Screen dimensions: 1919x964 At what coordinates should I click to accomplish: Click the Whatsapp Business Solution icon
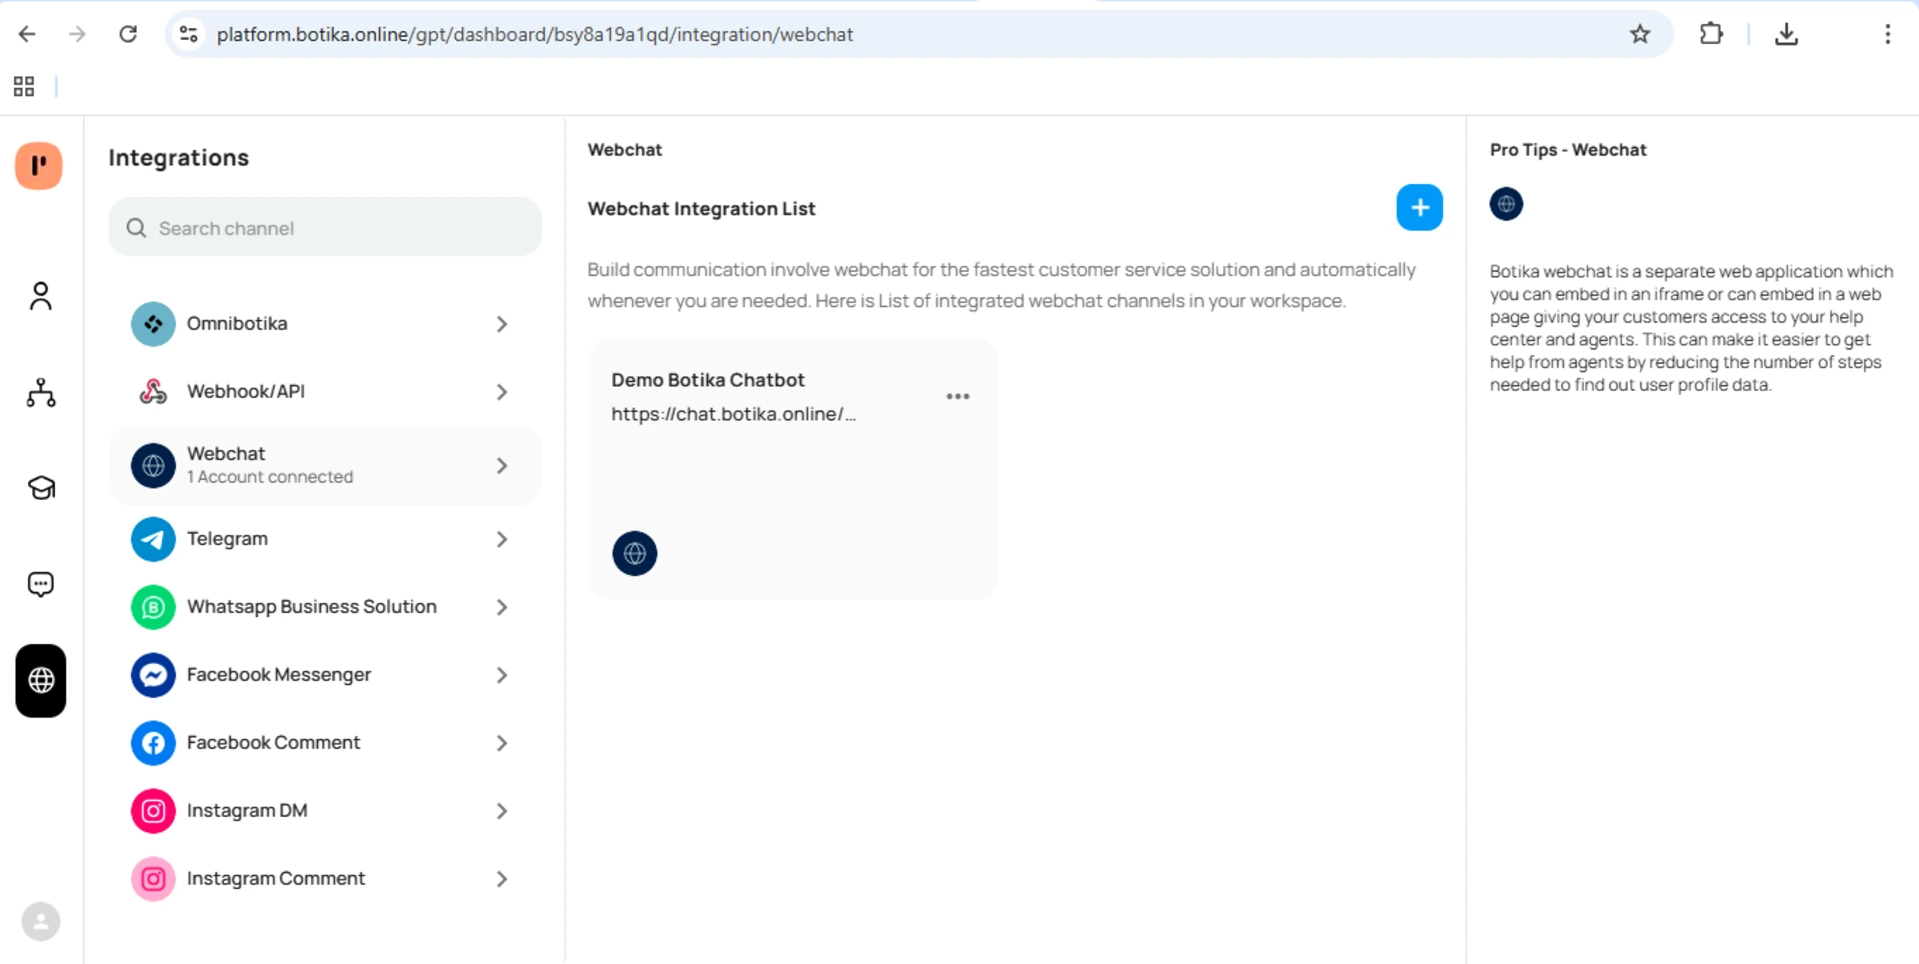152,607
